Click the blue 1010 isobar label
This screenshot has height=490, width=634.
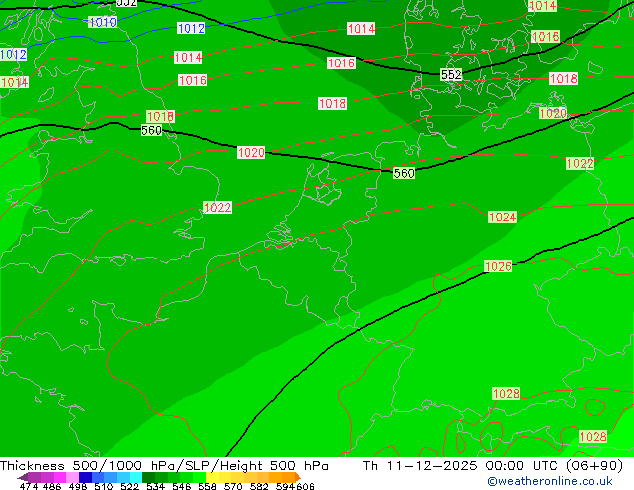(x=103, y=22)
